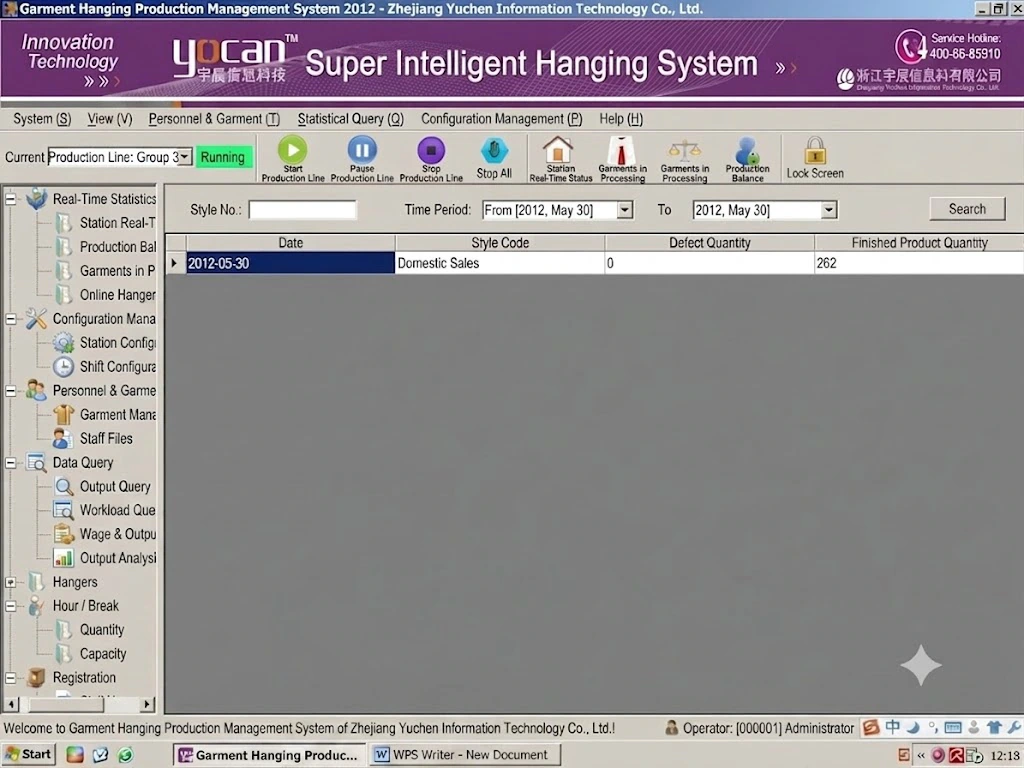
Task: Open the System (S) menu
Action: click(x=42, y=119)
